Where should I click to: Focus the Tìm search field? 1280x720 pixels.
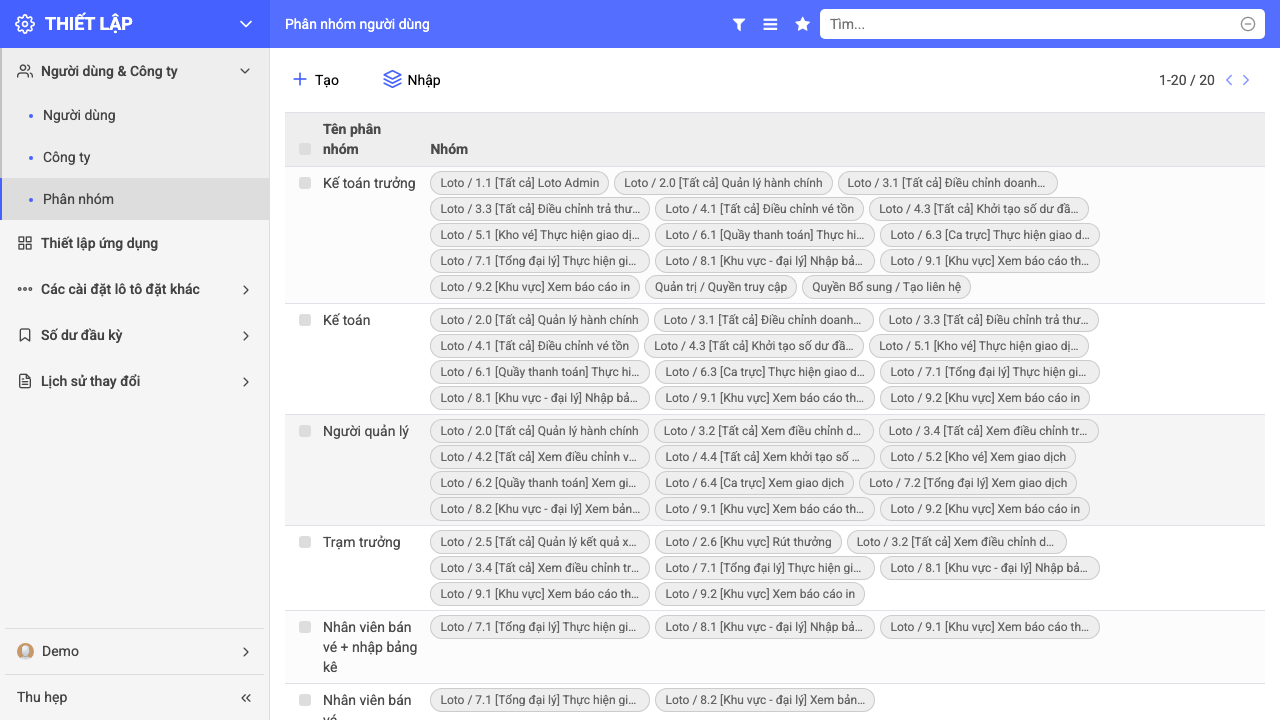[x=1032, y=24]
